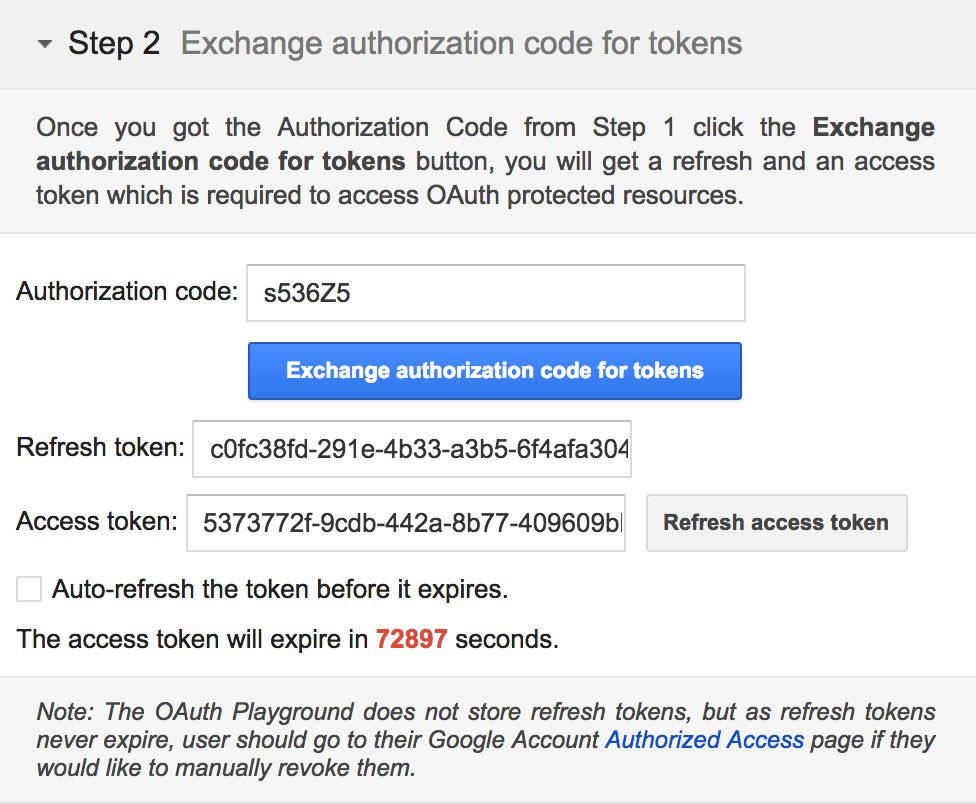
Task: Click the bold 'Exchange' word in instructions
Action: coord(873,128)
